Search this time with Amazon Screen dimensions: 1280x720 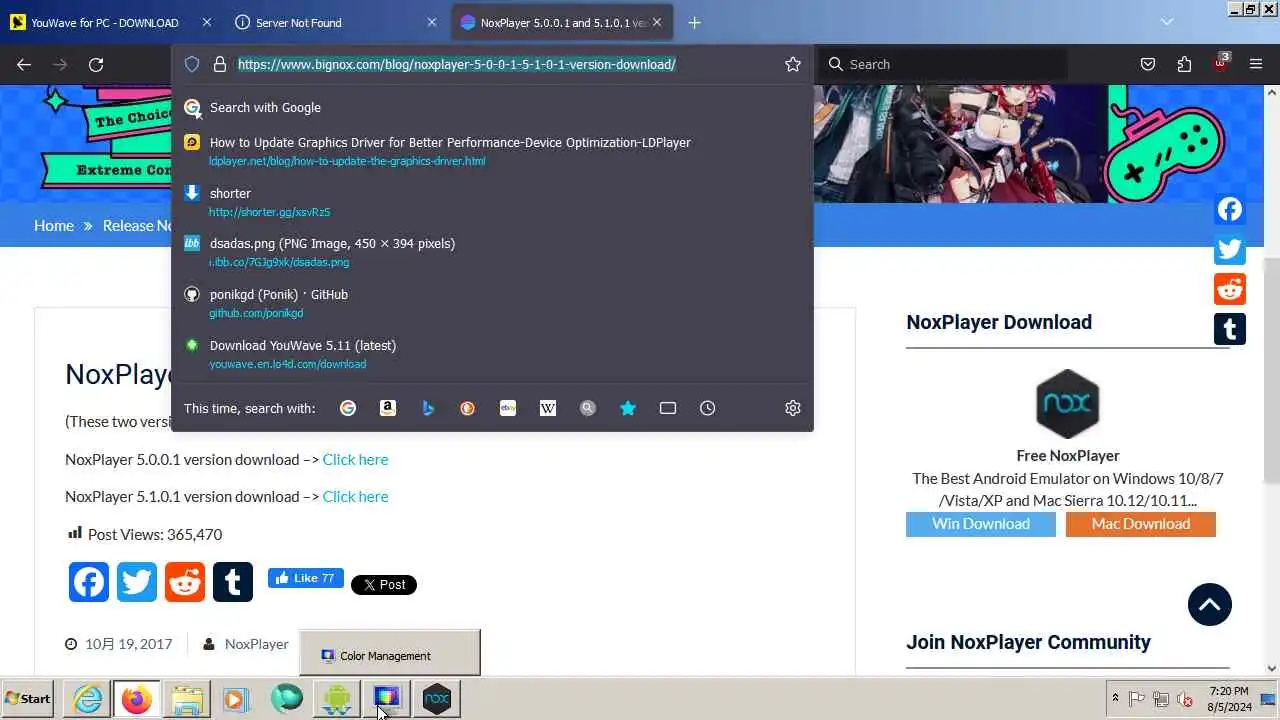[388, 408]
